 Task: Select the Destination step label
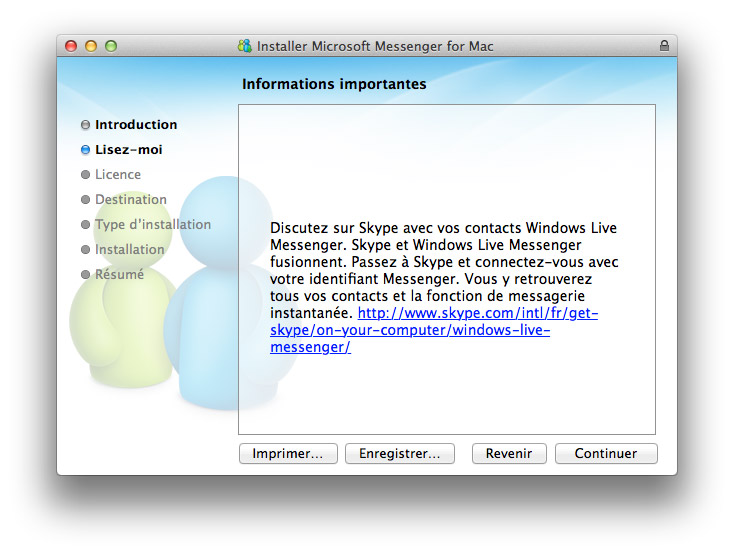[131, 199]
